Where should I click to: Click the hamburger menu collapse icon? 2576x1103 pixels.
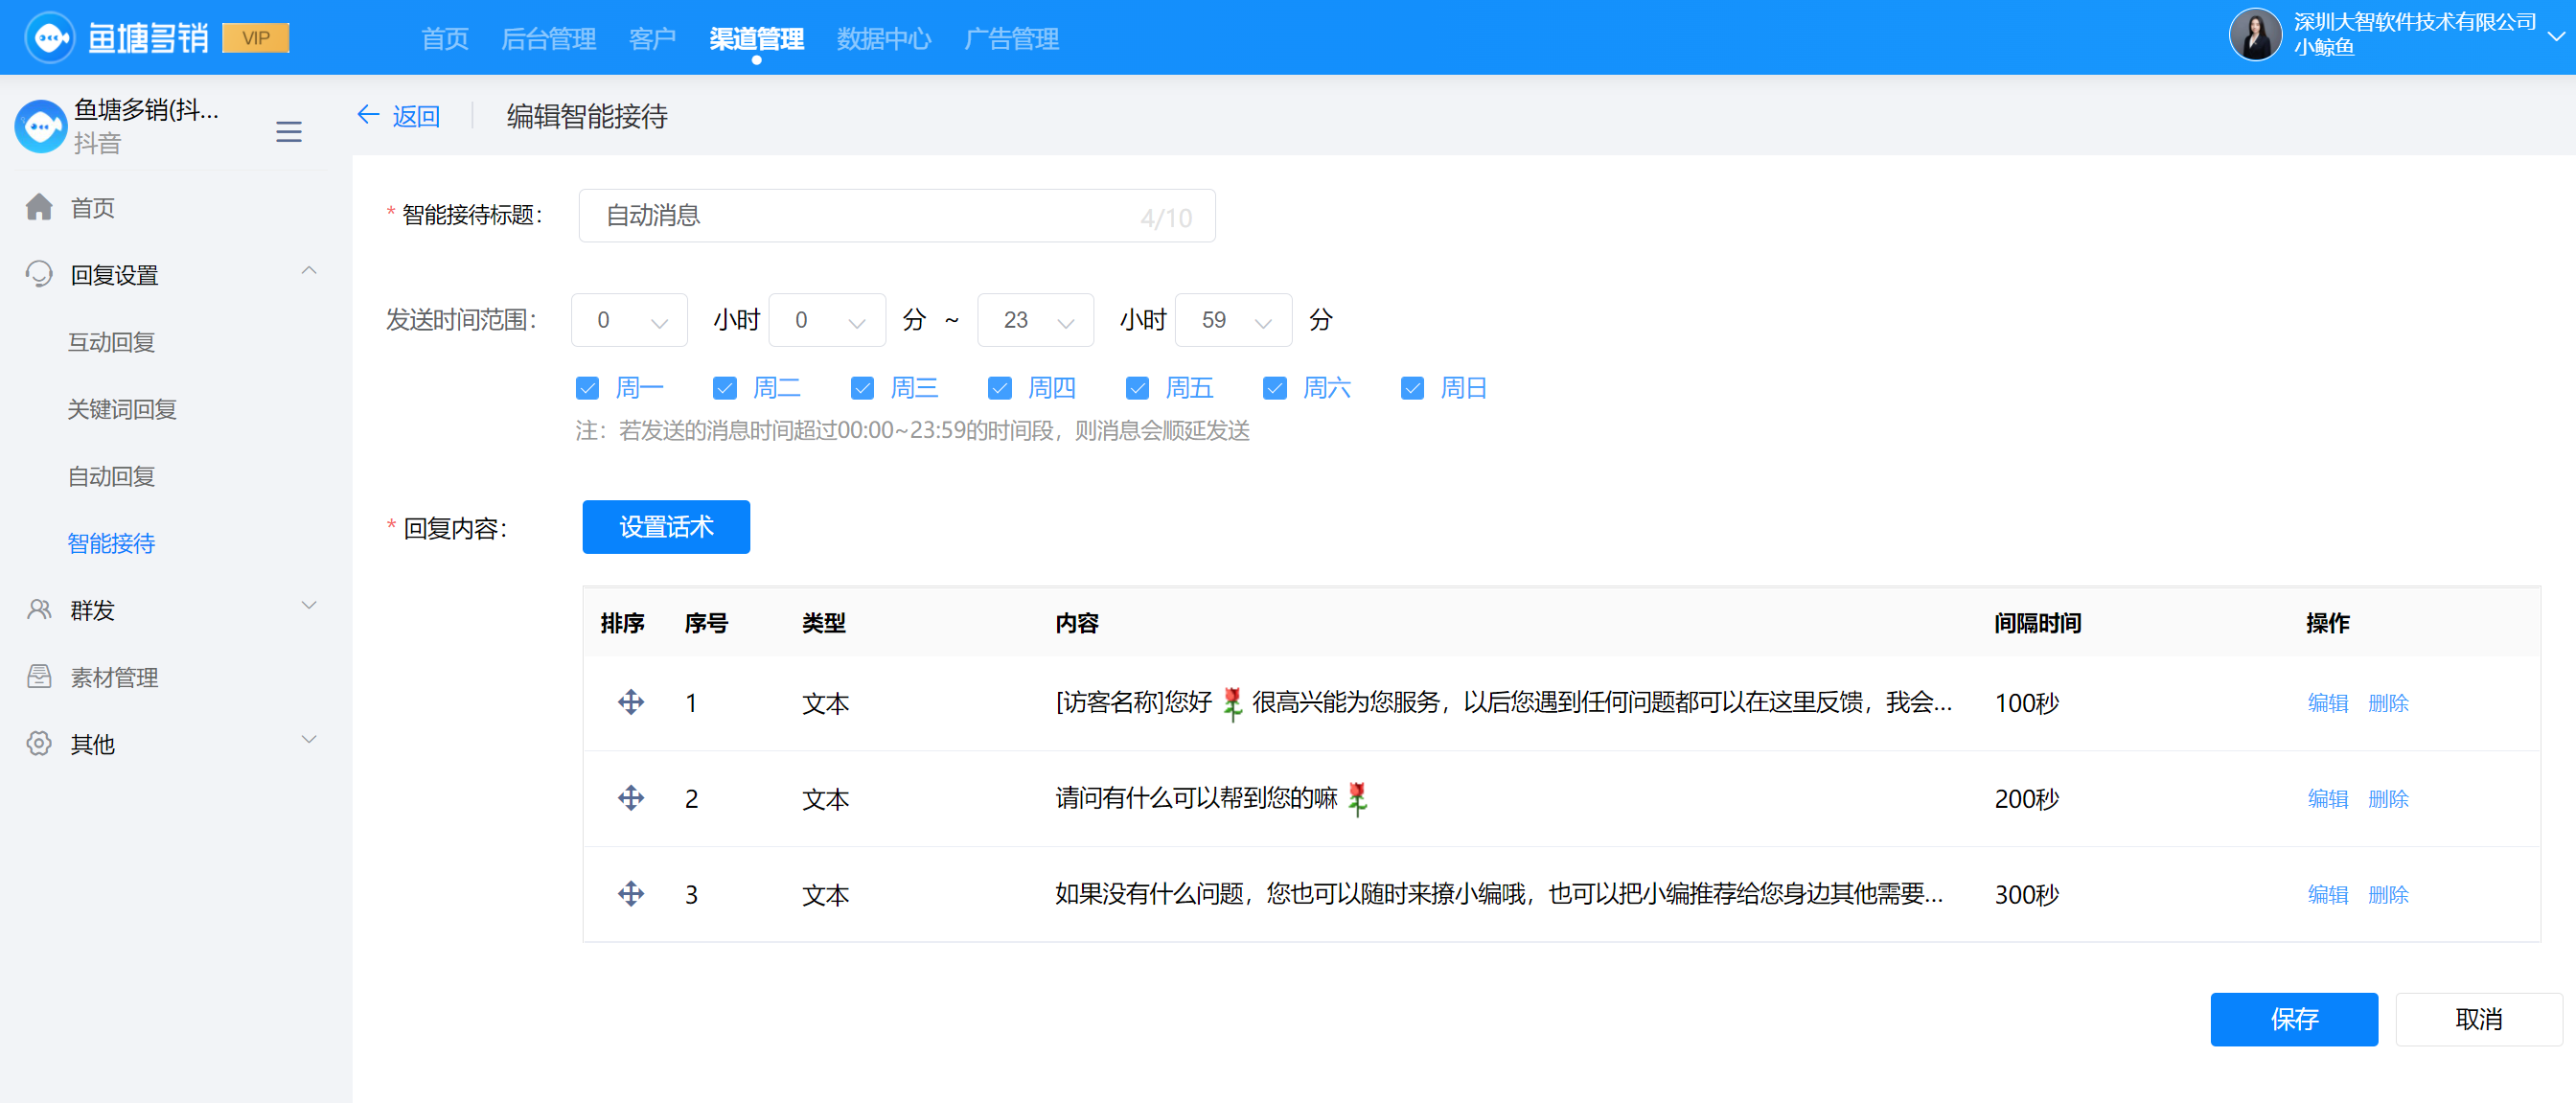288,132
